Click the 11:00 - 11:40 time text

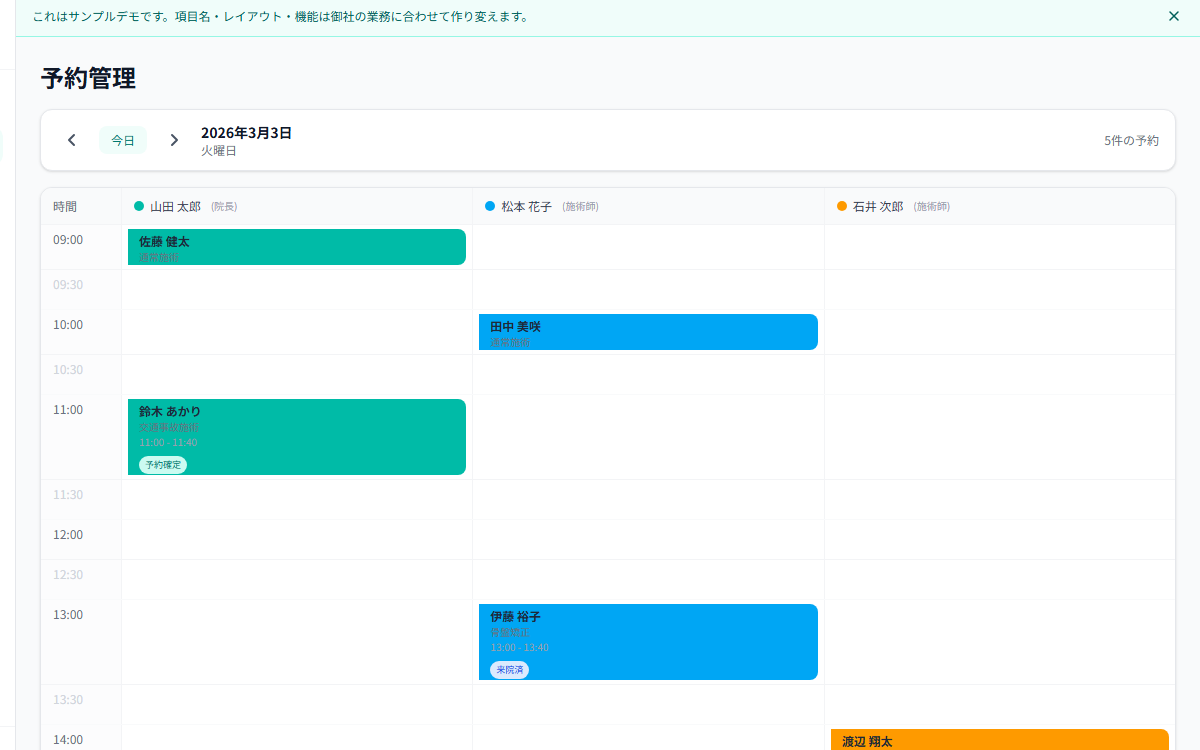(168, 442)
